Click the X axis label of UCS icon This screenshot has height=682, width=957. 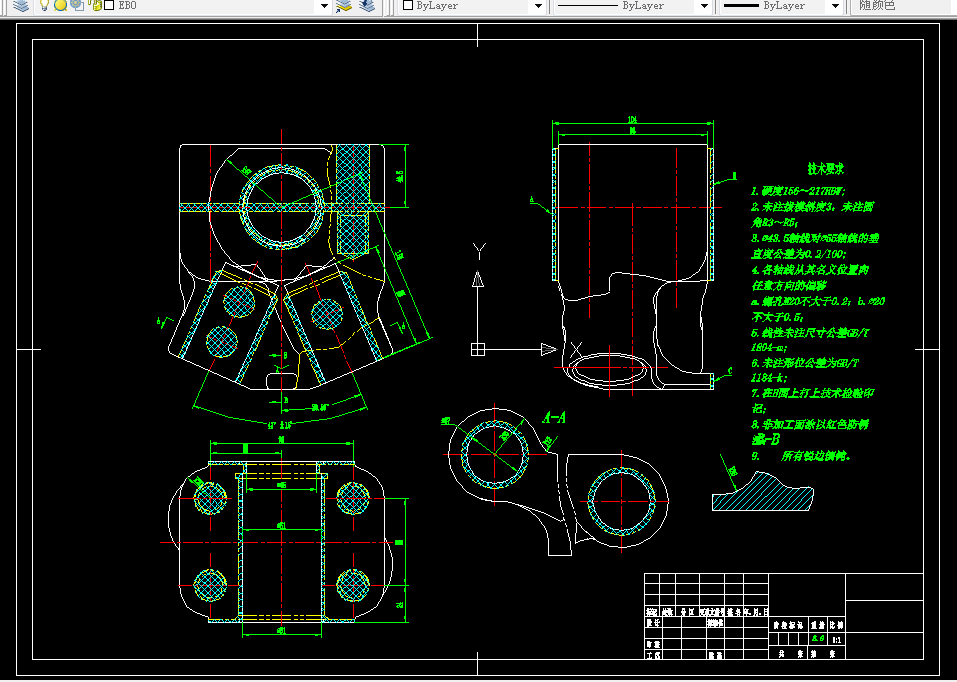coord(576,349)
